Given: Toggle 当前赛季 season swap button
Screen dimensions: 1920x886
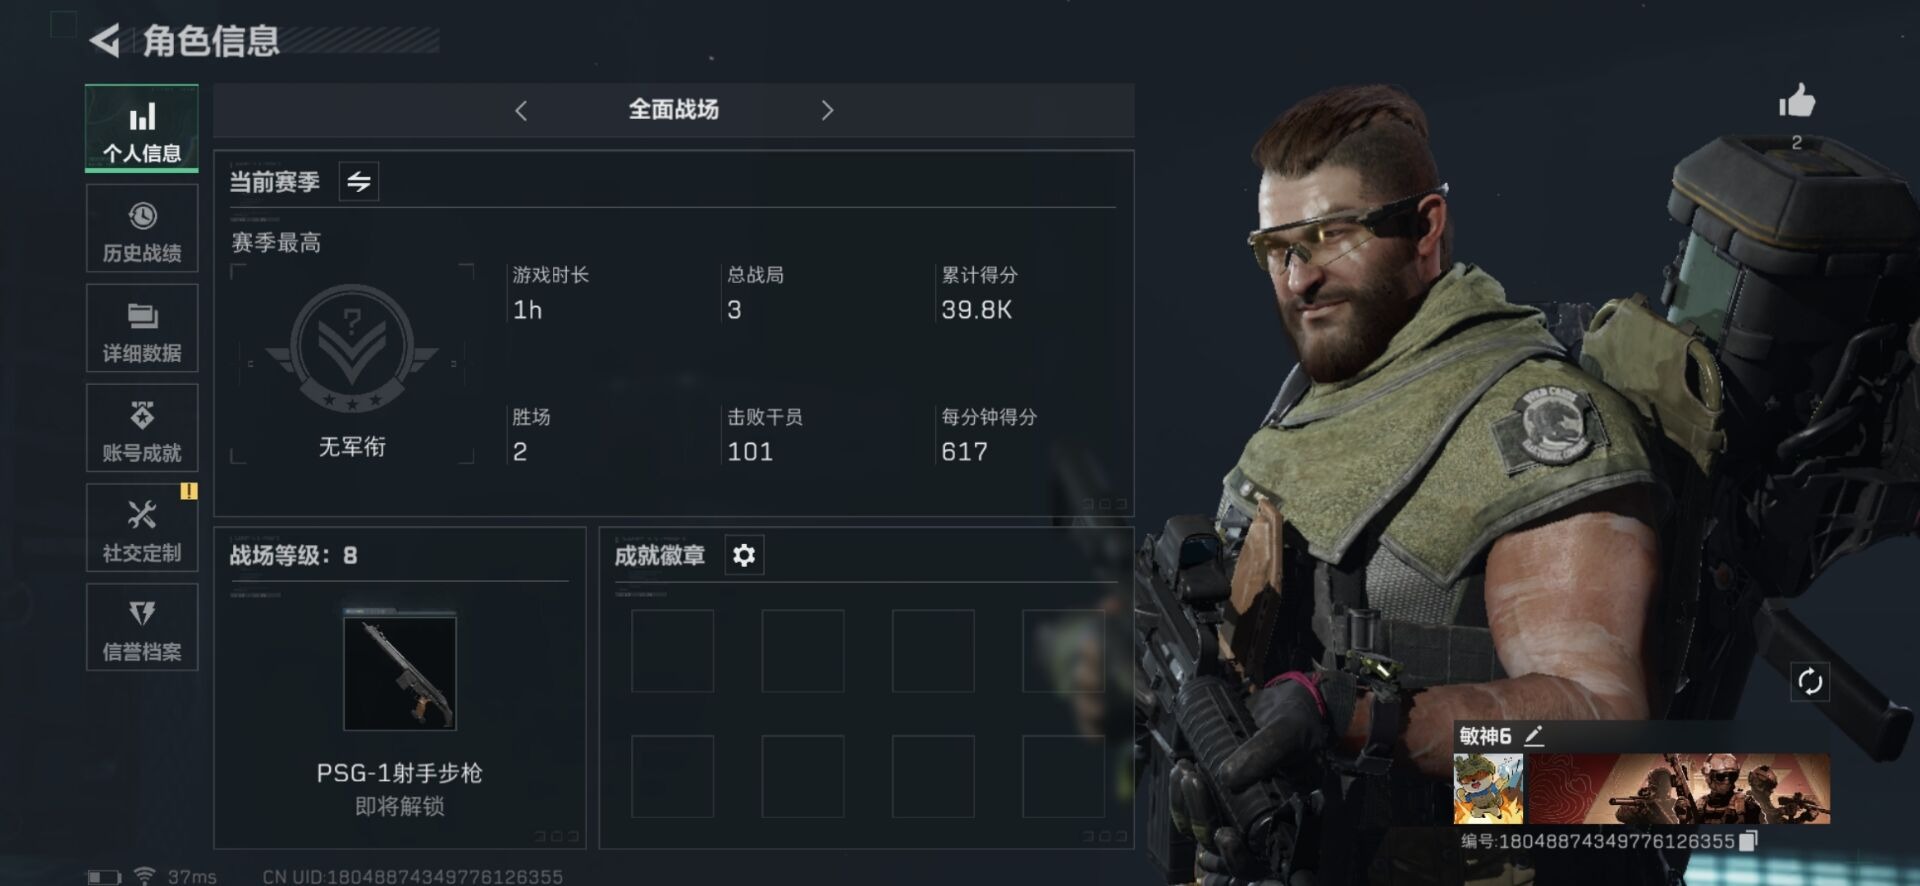Looking at the screenshot, I should coord(359,181).
